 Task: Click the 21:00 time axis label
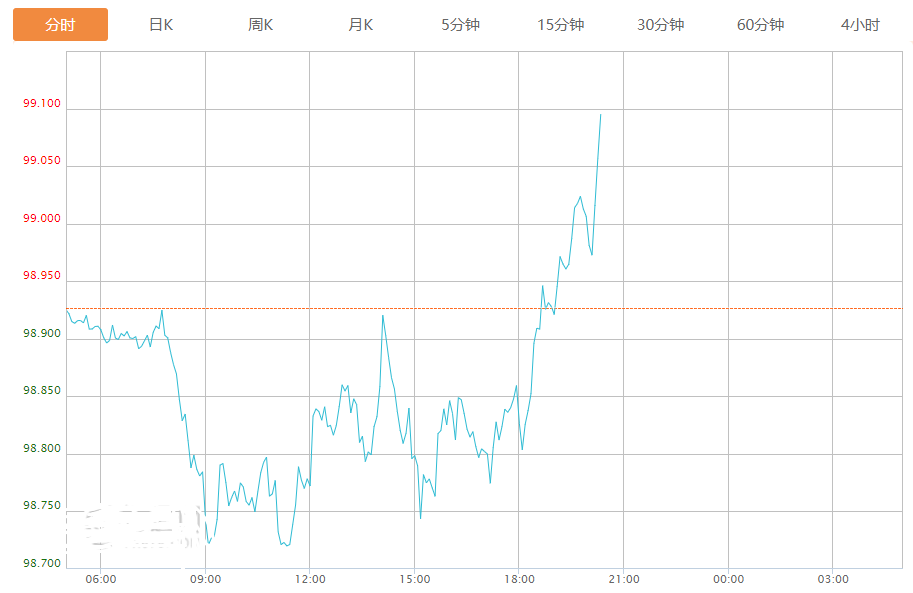[623, 579]
